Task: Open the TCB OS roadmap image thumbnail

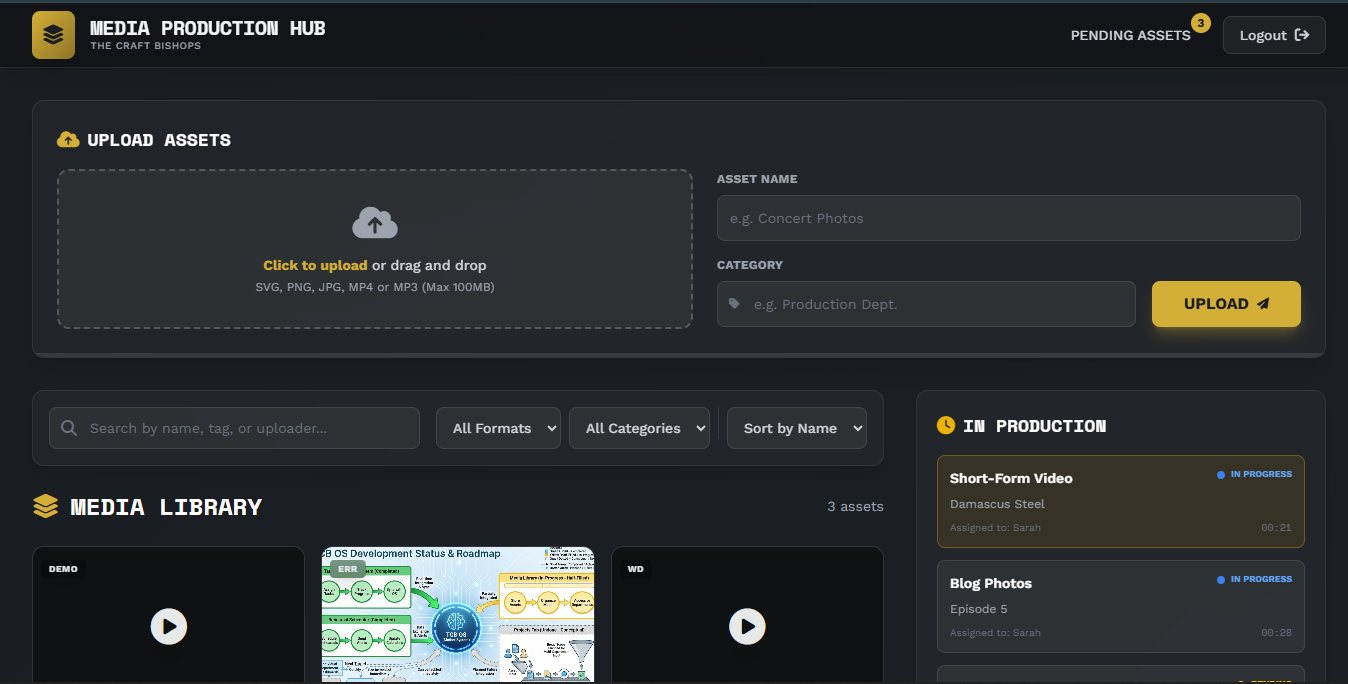Action: click(458, 614)
